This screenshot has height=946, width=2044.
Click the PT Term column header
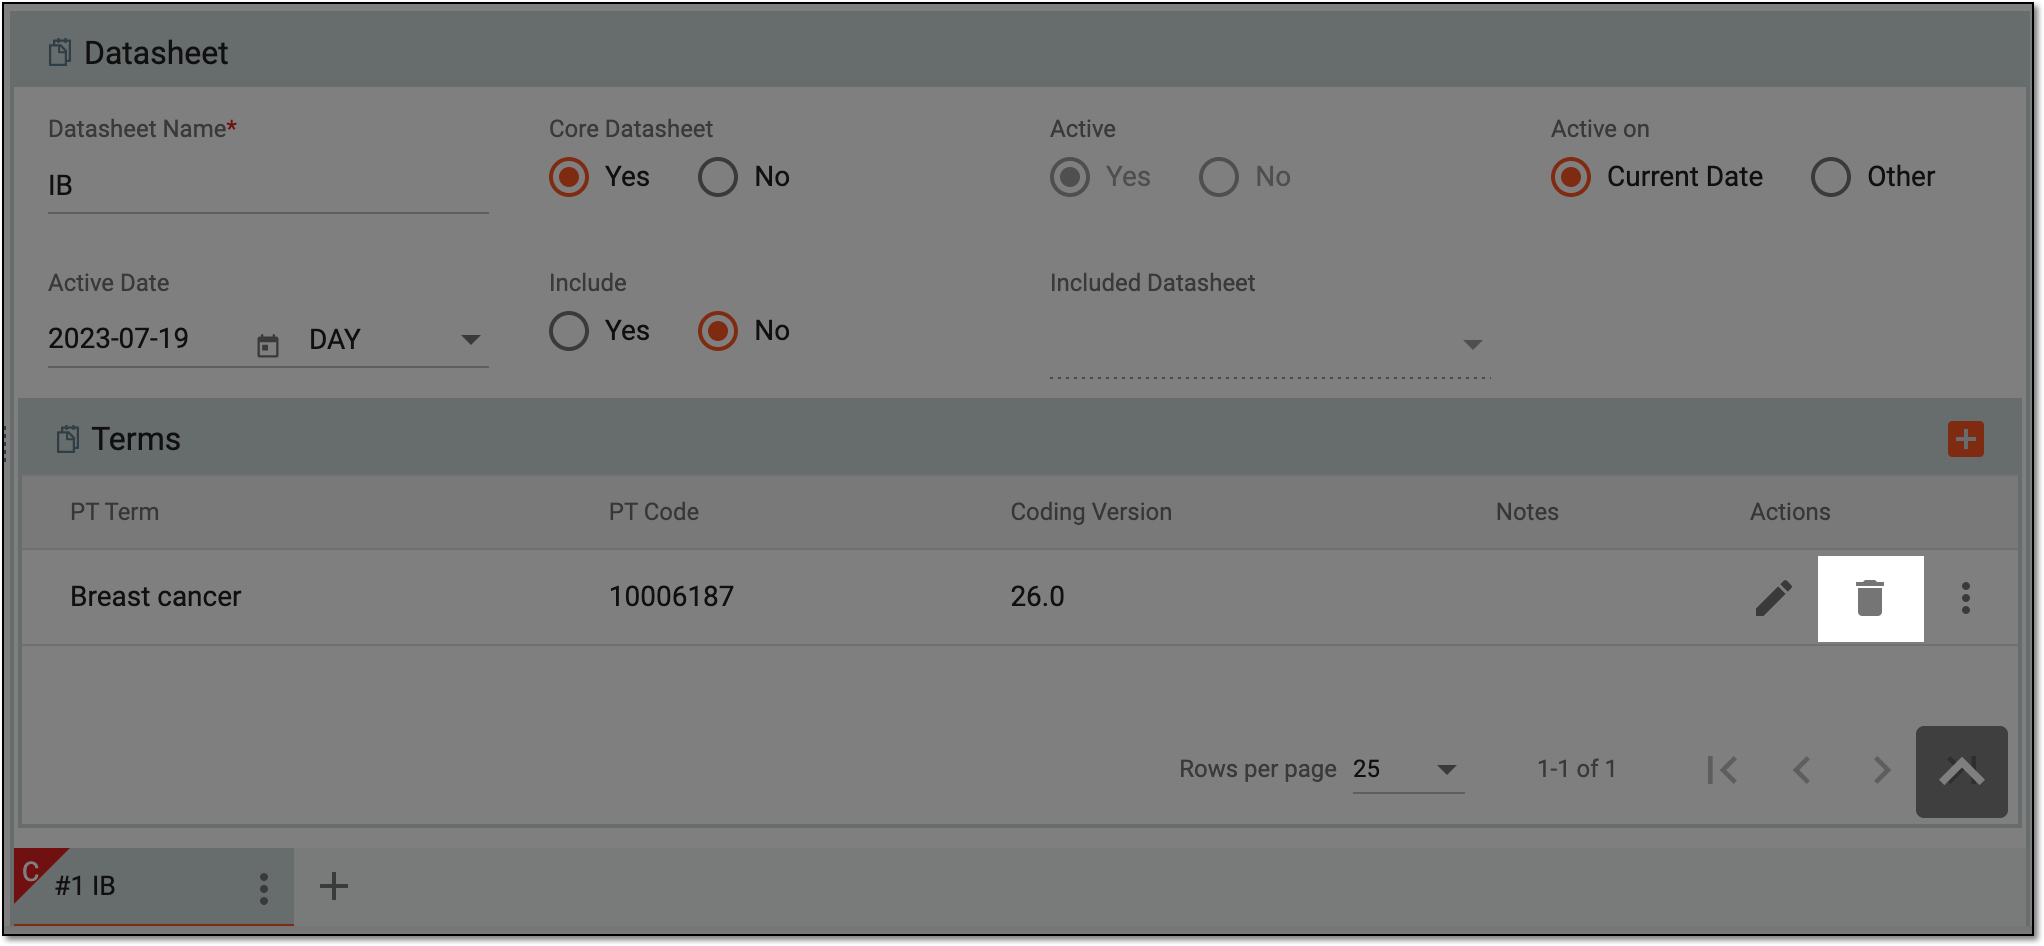[x=114, y=512]
